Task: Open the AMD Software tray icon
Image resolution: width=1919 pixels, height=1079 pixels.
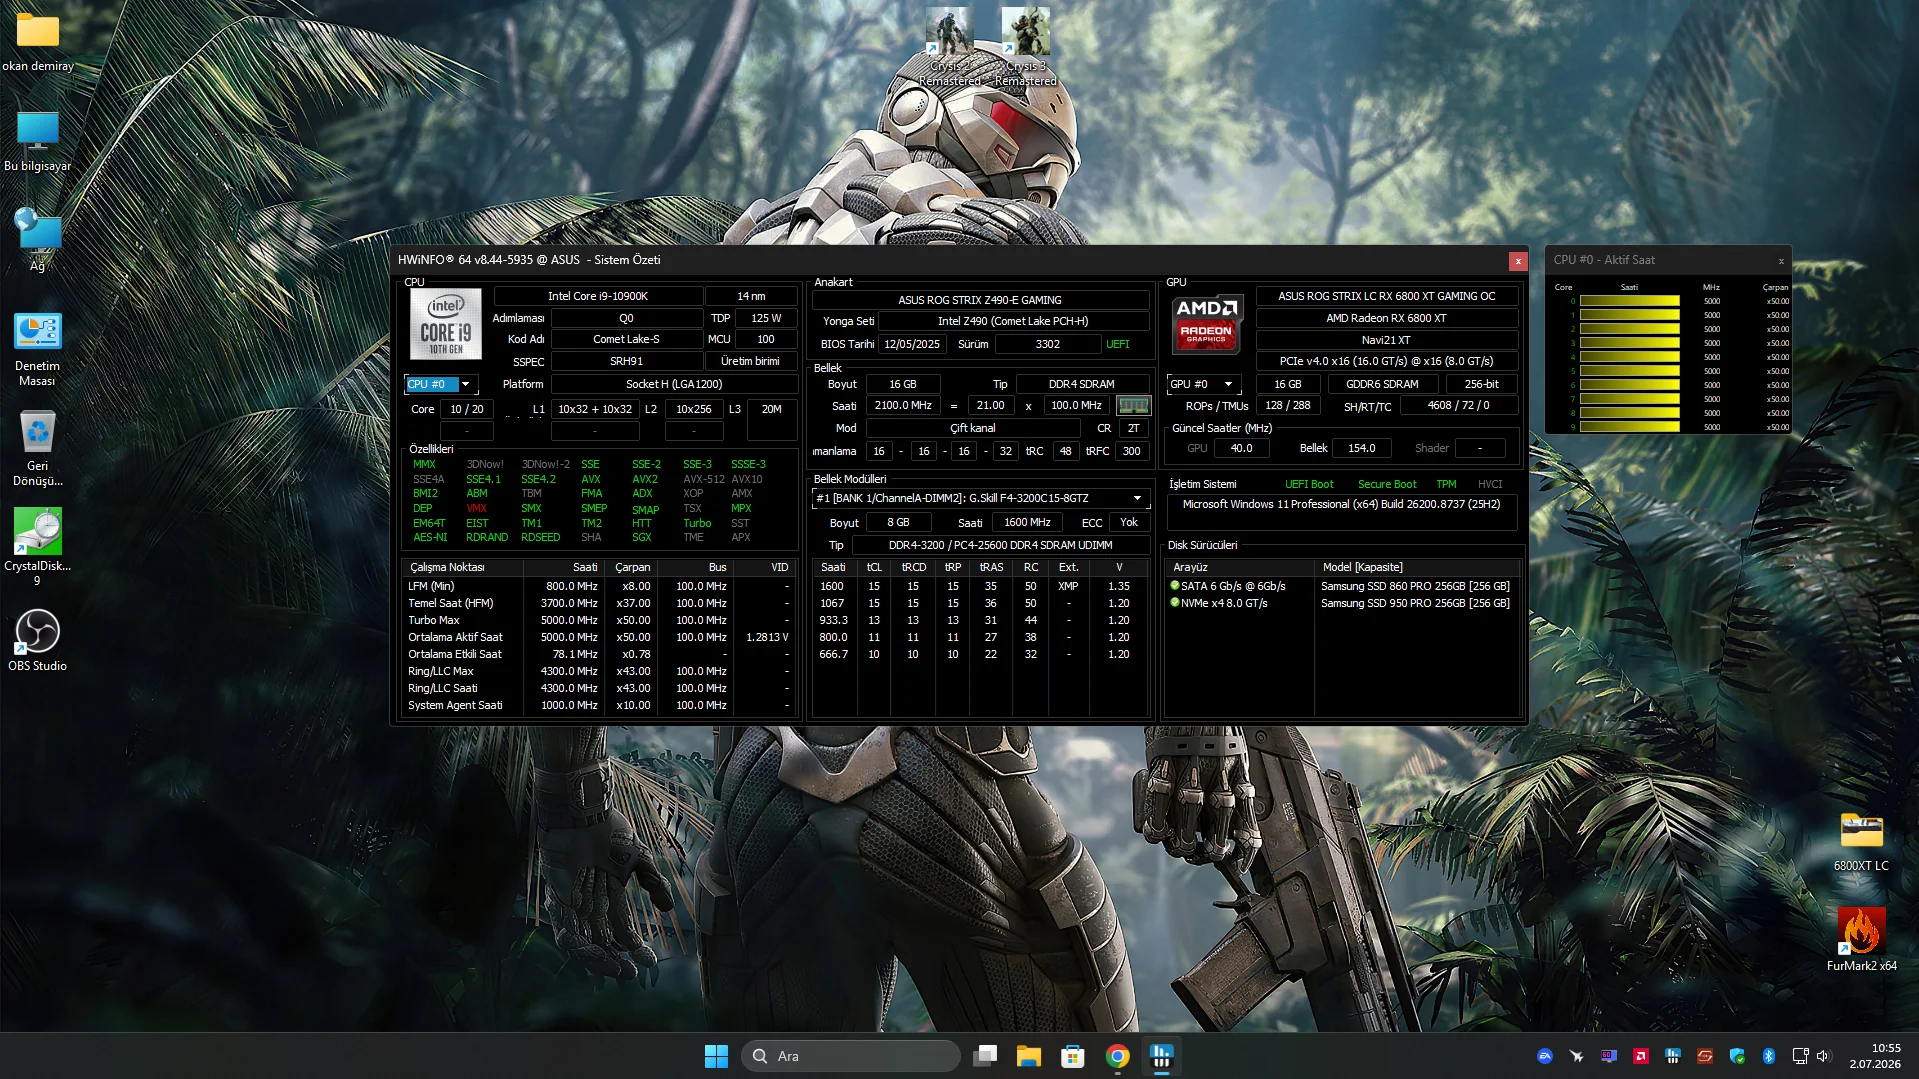Action: tap(1641, 1056)
